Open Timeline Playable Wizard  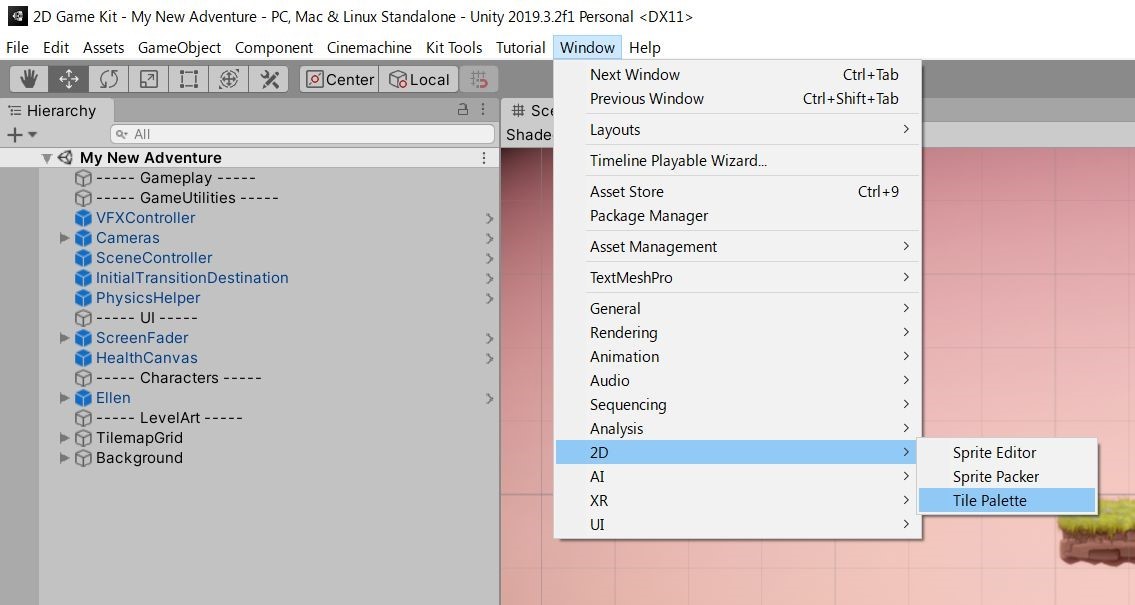click(738, 161)
